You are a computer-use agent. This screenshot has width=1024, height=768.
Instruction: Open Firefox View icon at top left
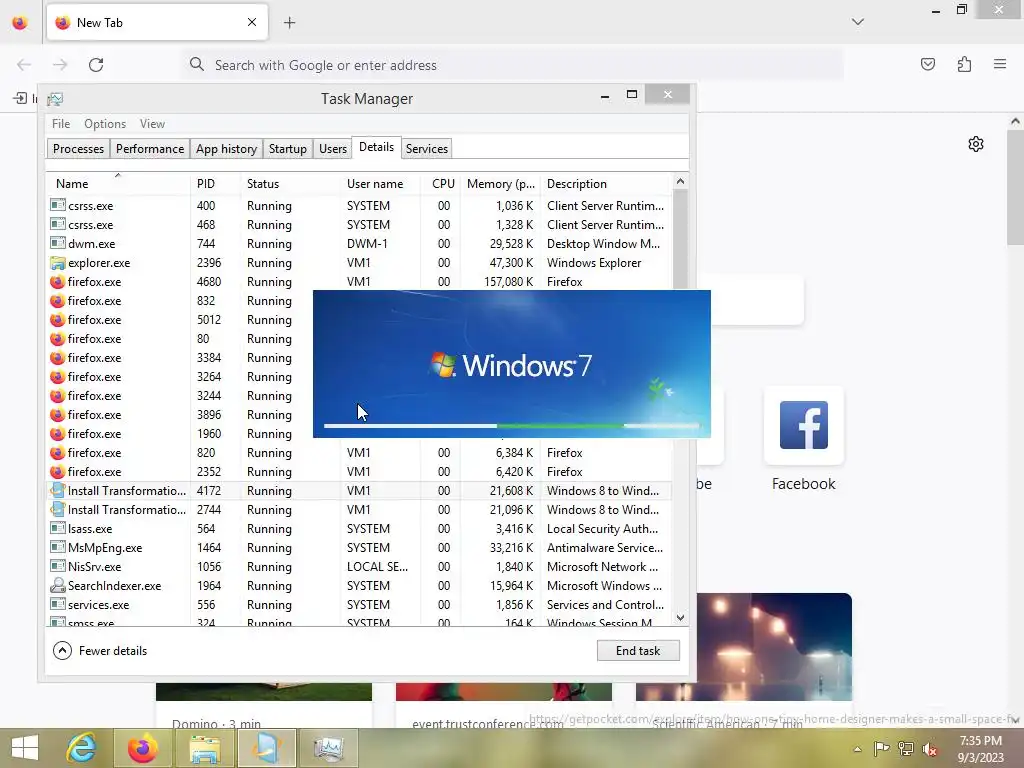20,22
